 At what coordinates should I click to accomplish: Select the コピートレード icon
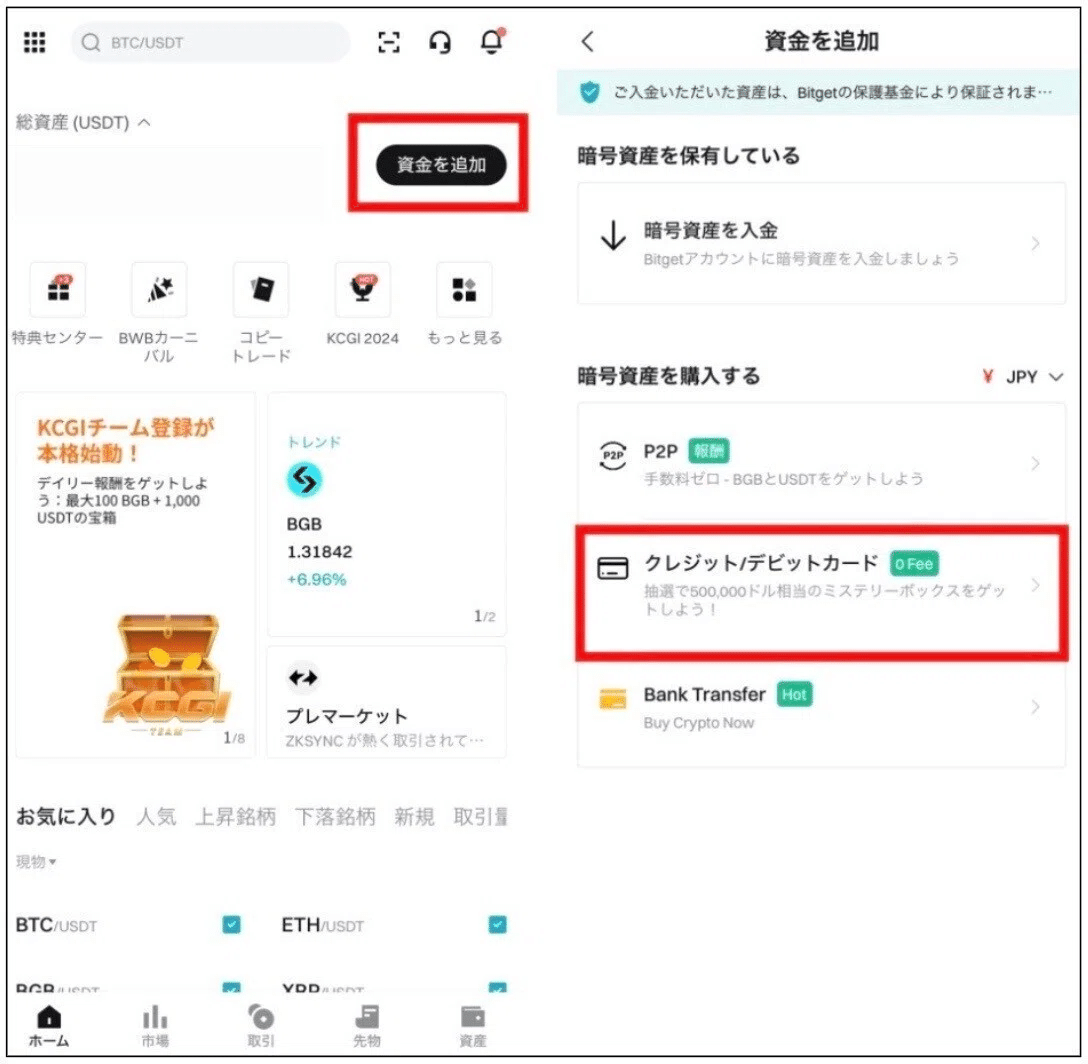[x=260, y=289]
